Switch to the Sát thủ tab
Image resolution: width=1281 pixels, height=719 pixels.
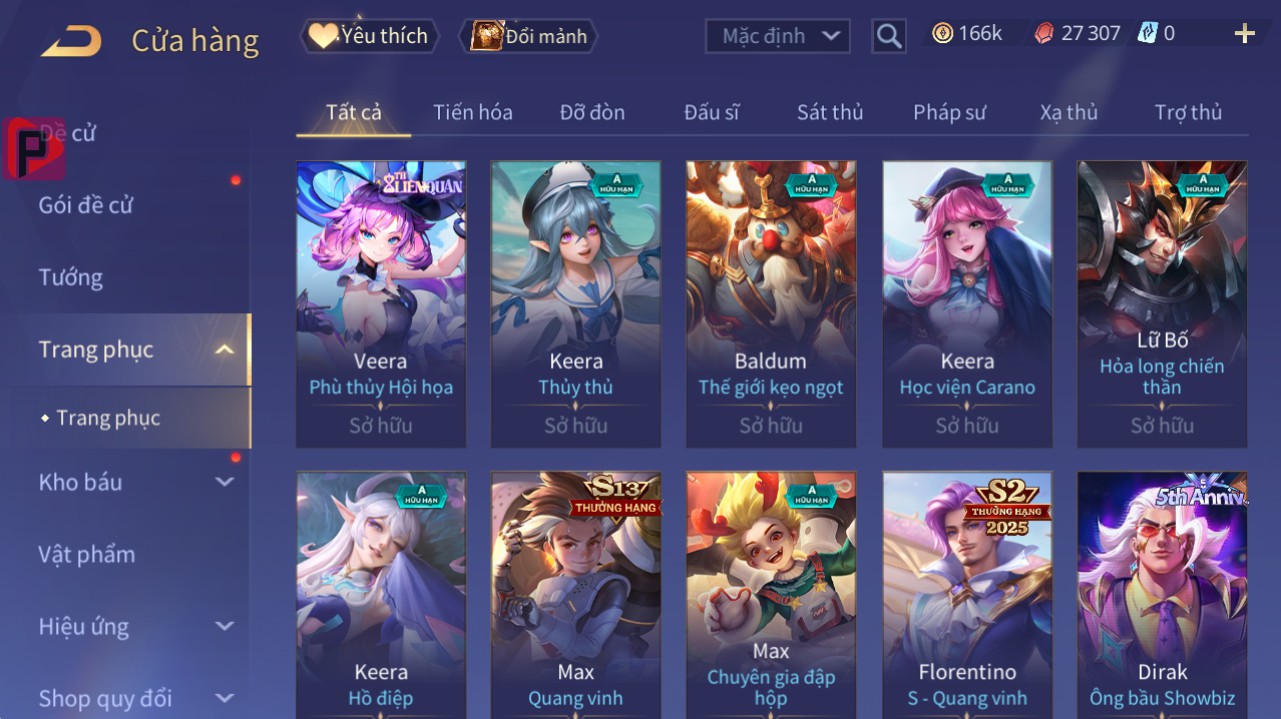pos(830,112)
